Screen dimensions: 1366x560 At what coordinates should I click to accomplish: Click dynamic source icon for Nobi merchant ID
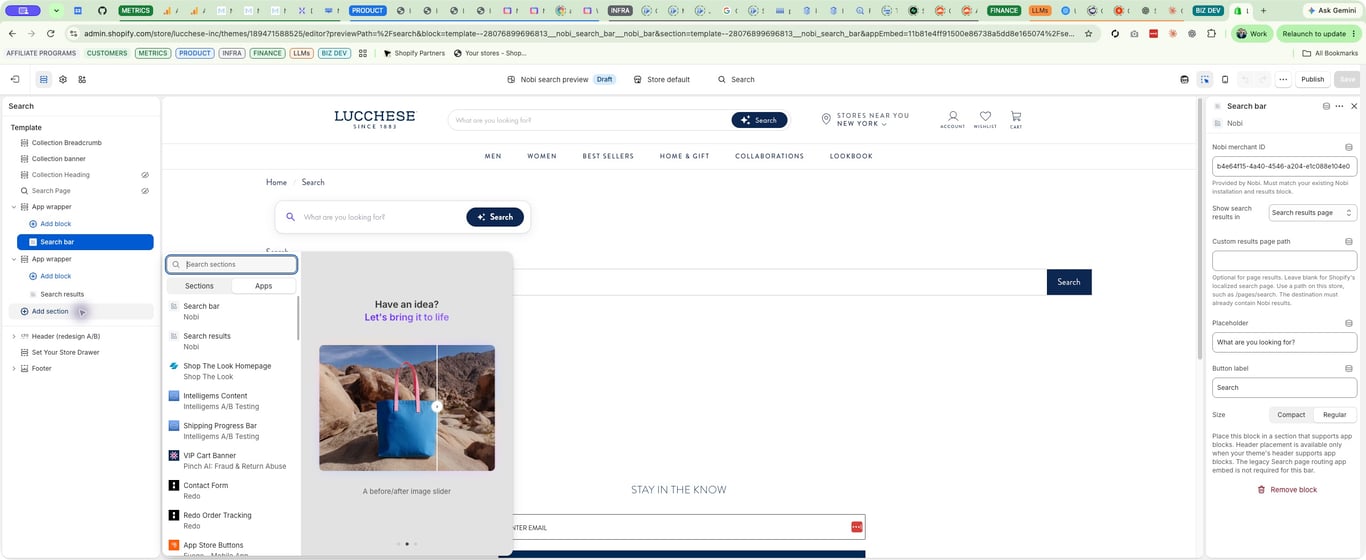[1349, 147]
